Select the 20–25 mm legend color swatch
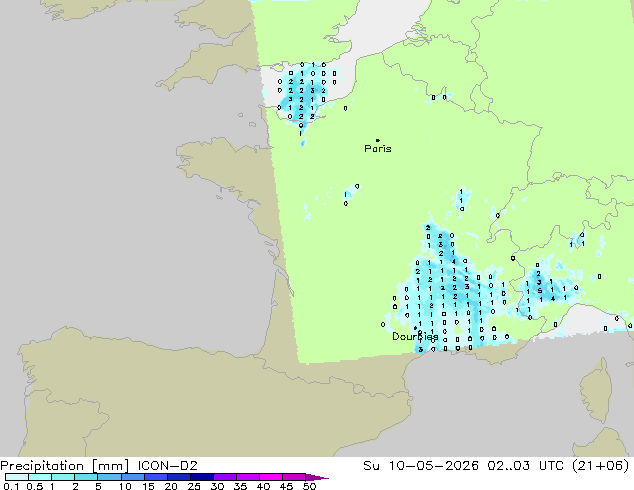 178,477
